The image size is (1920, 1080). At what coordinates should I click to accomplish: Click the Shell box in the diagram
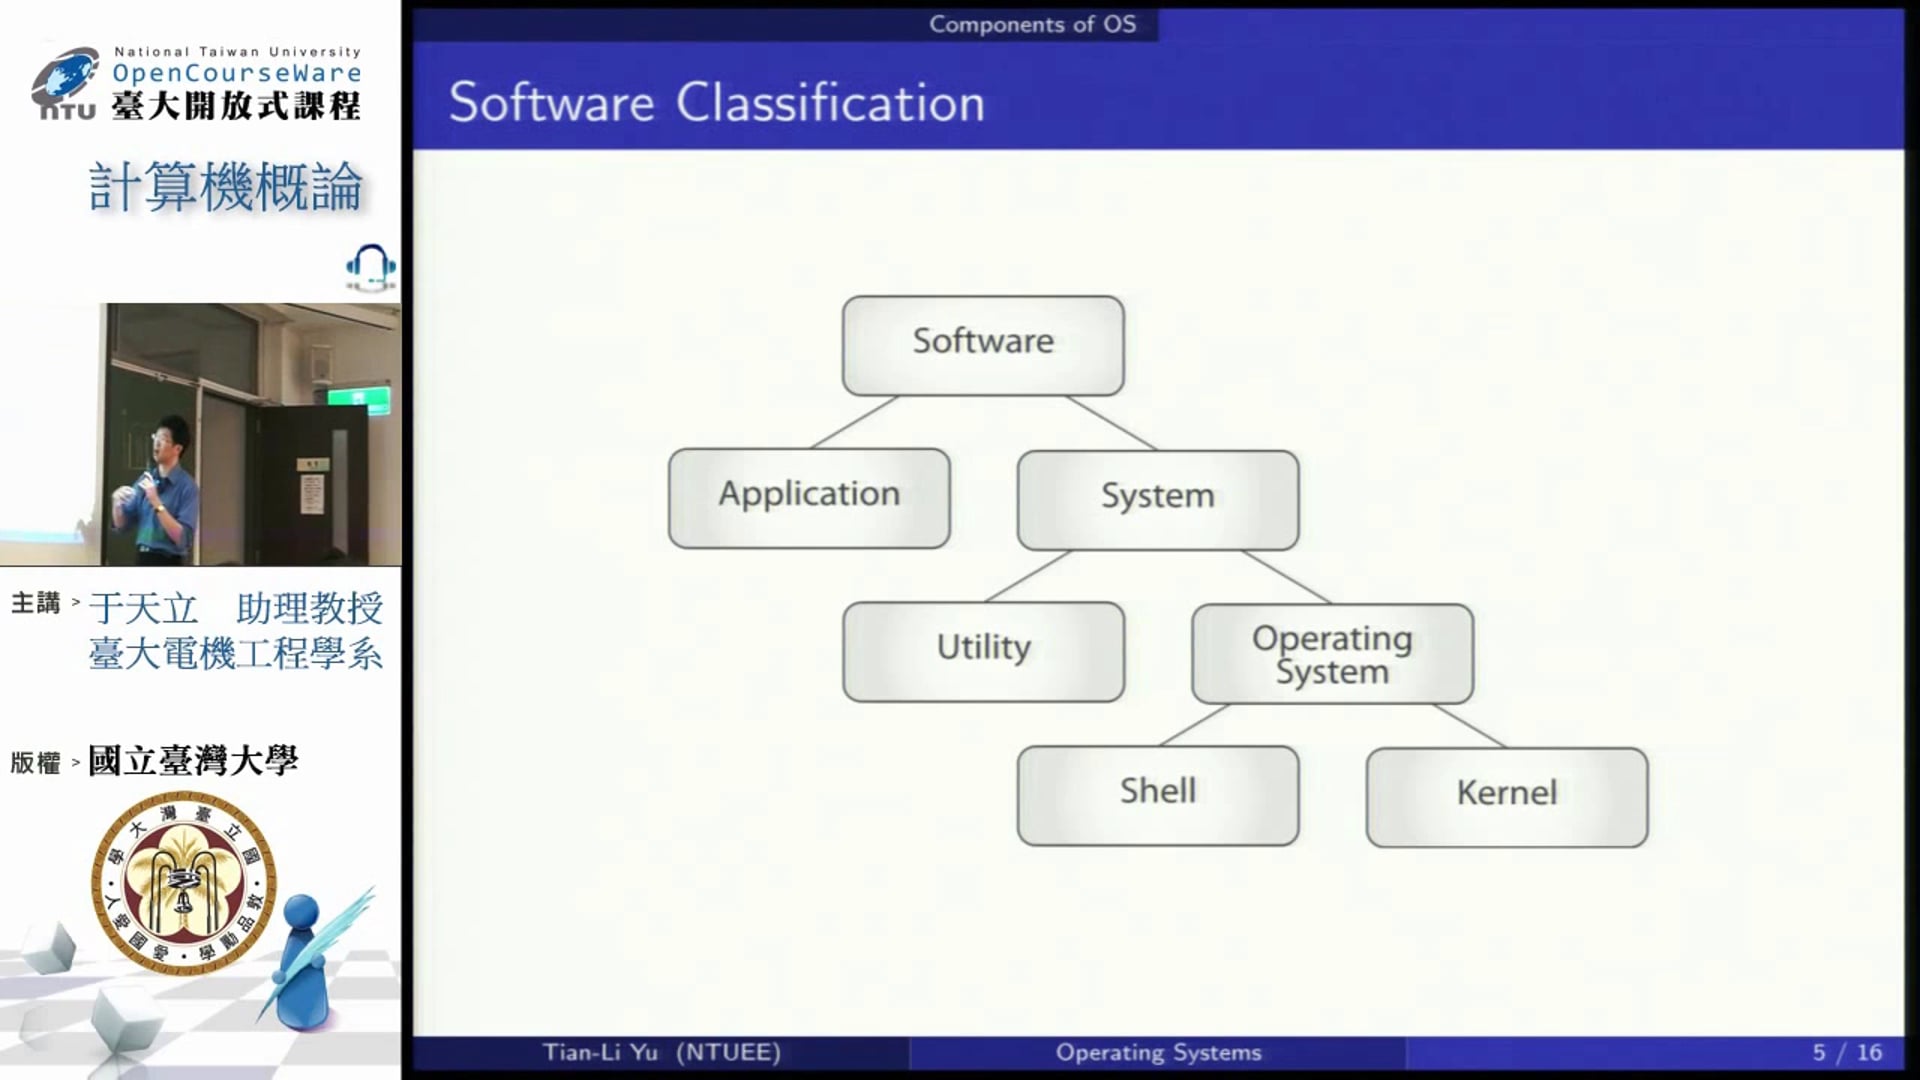(1158, 795)
